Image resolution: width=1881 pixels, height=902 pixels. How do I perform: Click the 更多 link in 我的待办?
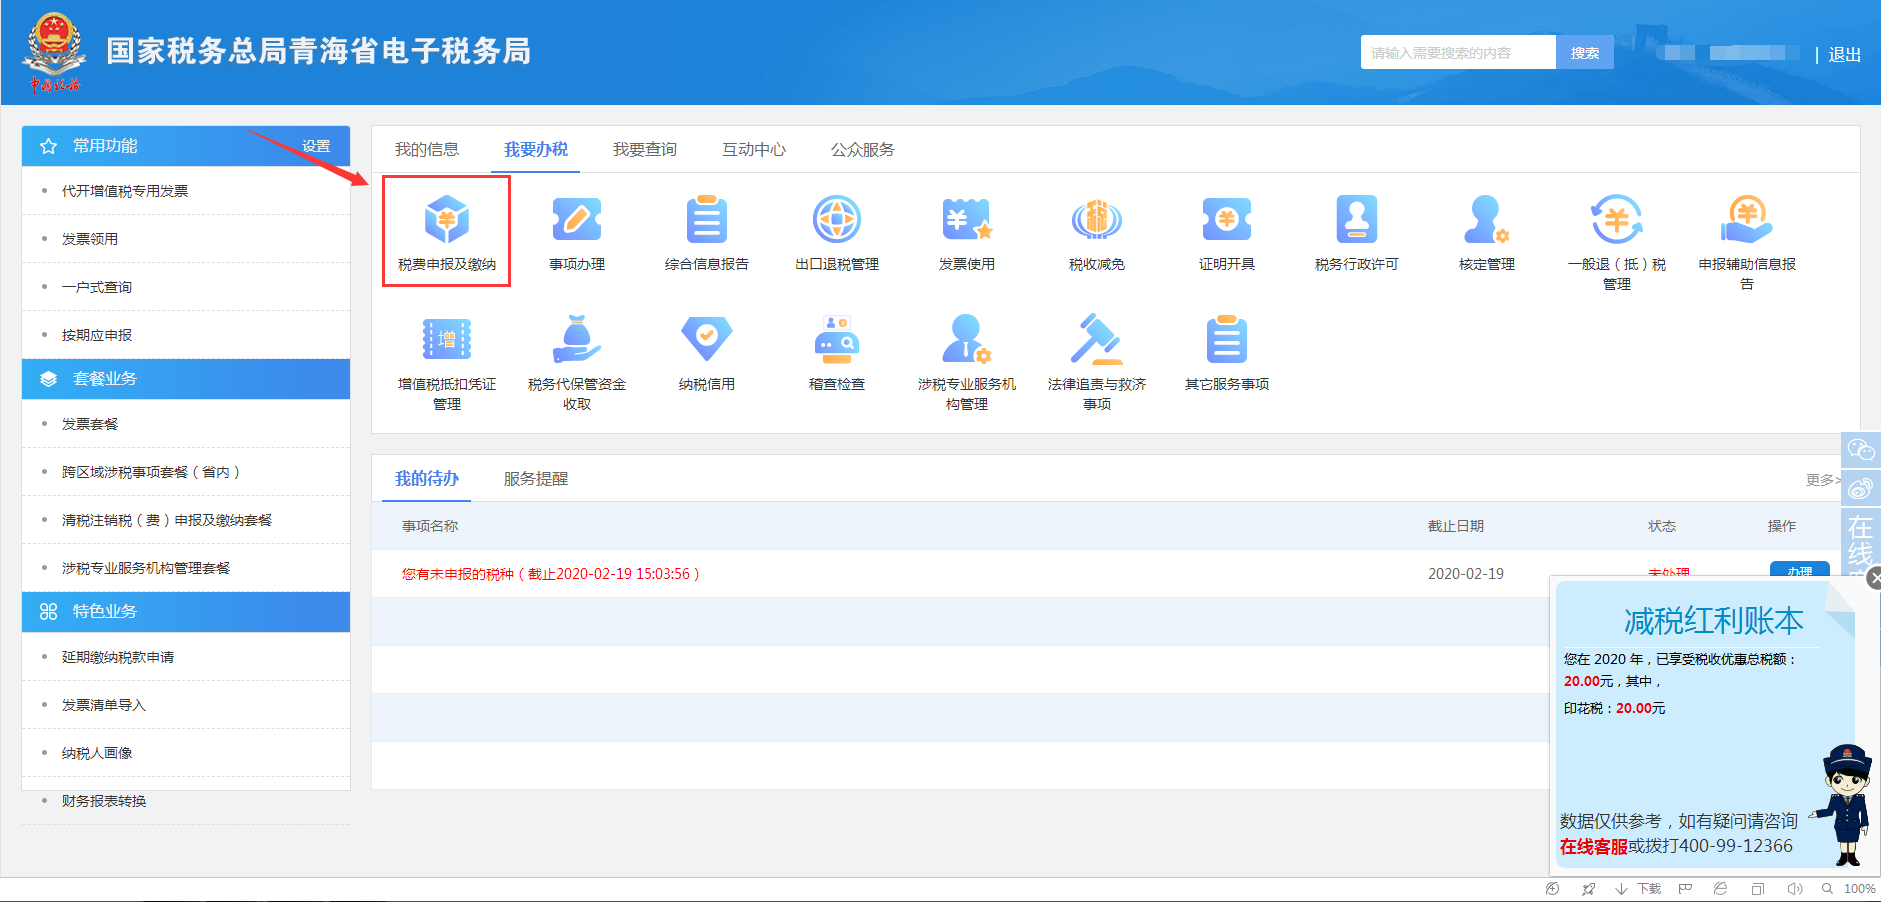[x=1823, y=480]
